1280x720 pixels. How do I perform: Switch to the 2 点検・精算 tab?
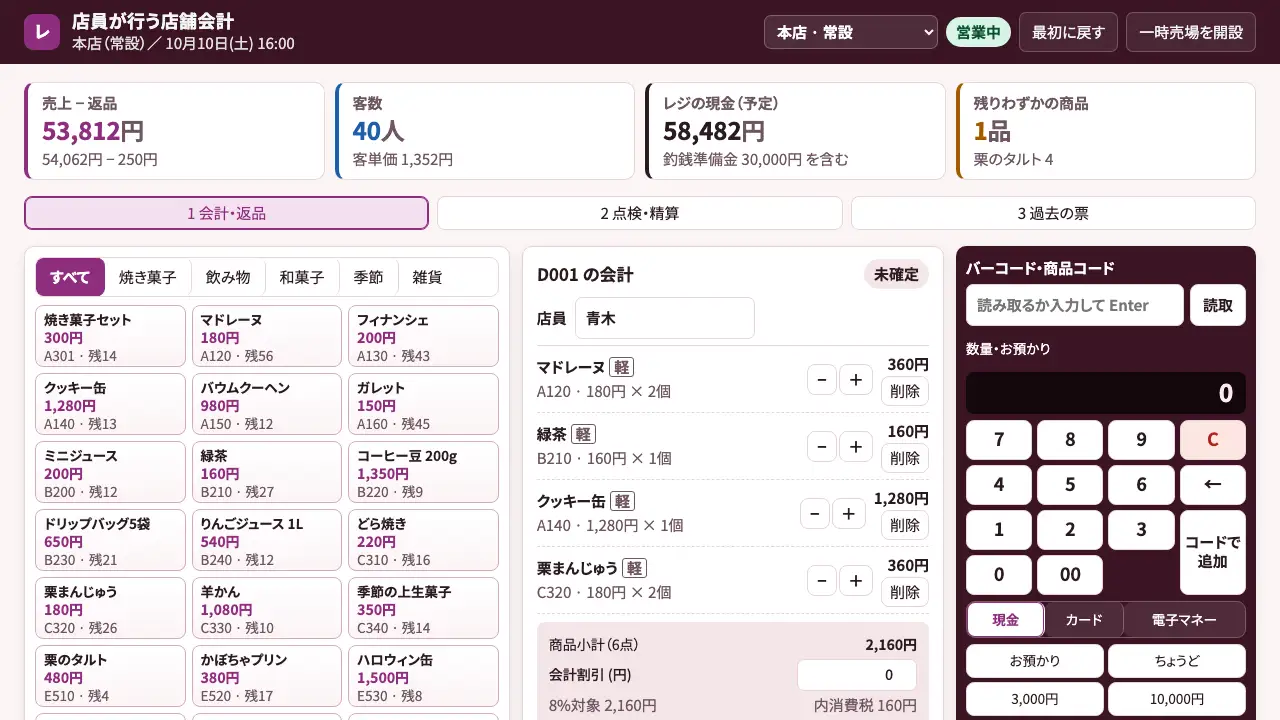(640, 213)
